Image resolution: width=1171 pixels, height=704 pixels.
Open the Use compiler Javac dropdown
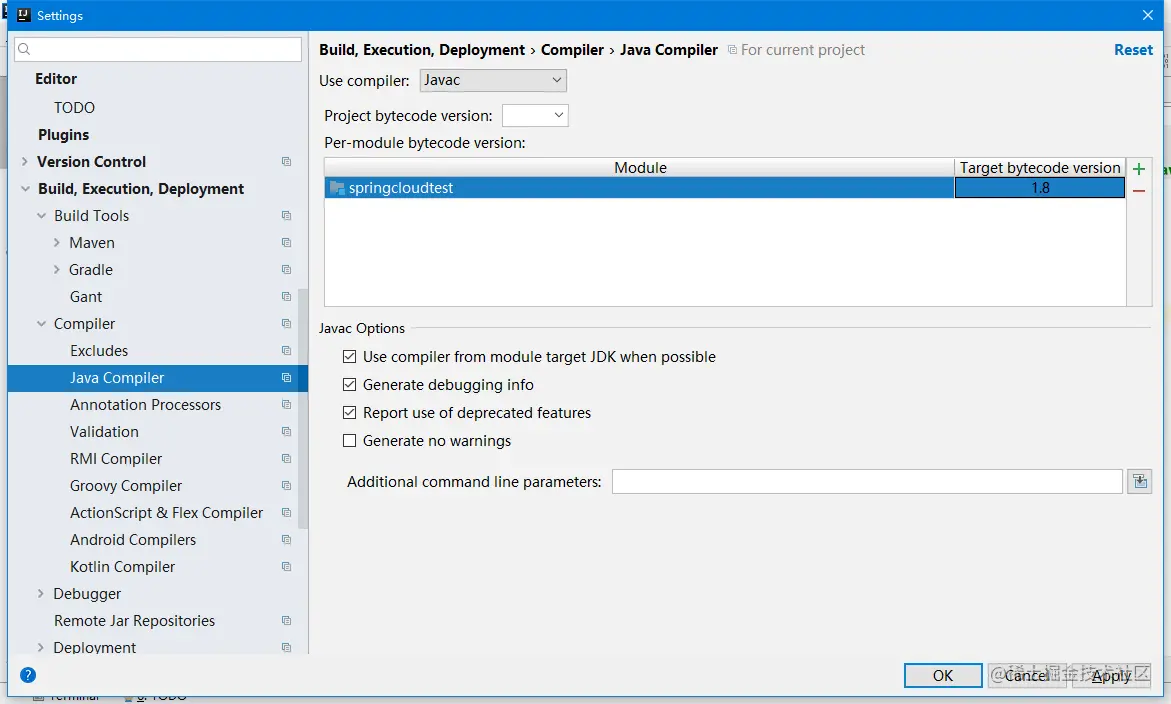[x=493, y=80]
